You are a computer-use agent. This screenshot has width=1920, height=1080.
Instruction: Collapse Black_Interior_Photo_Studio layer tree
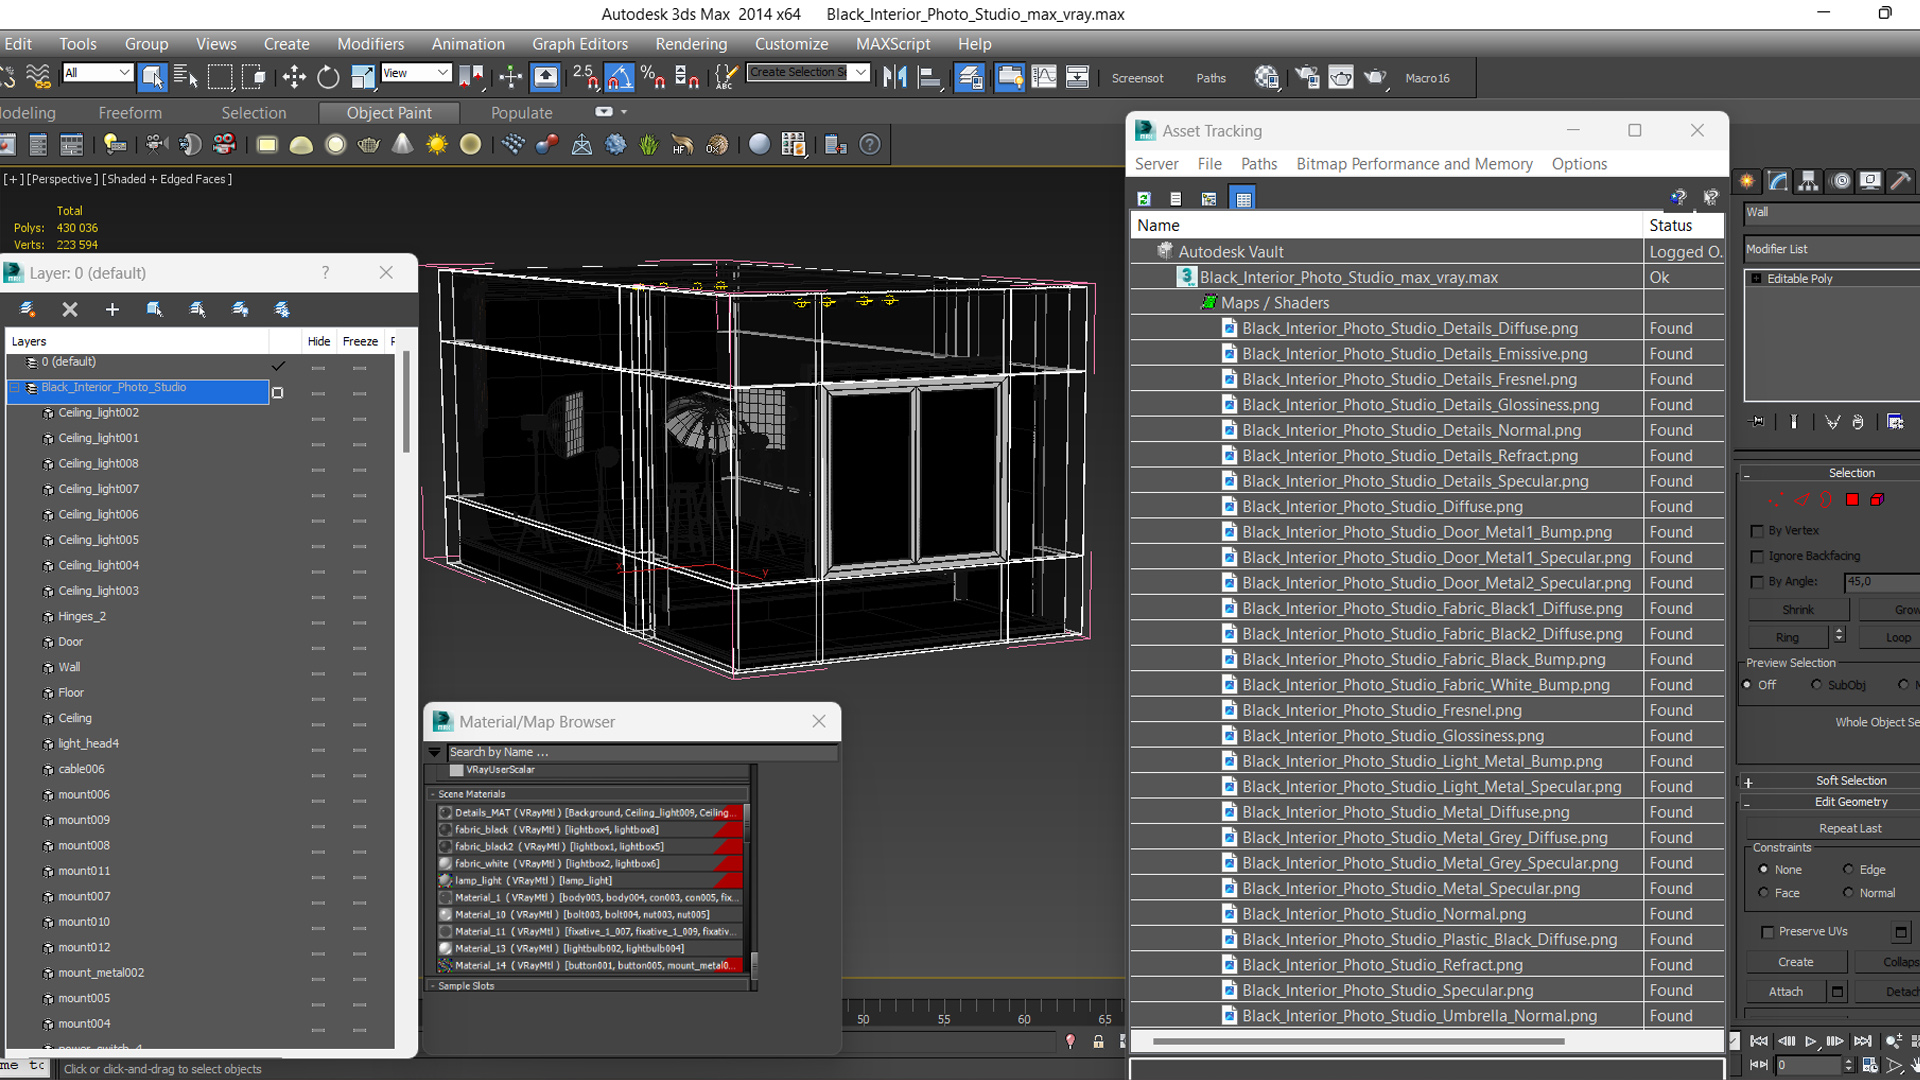(15, 387)
